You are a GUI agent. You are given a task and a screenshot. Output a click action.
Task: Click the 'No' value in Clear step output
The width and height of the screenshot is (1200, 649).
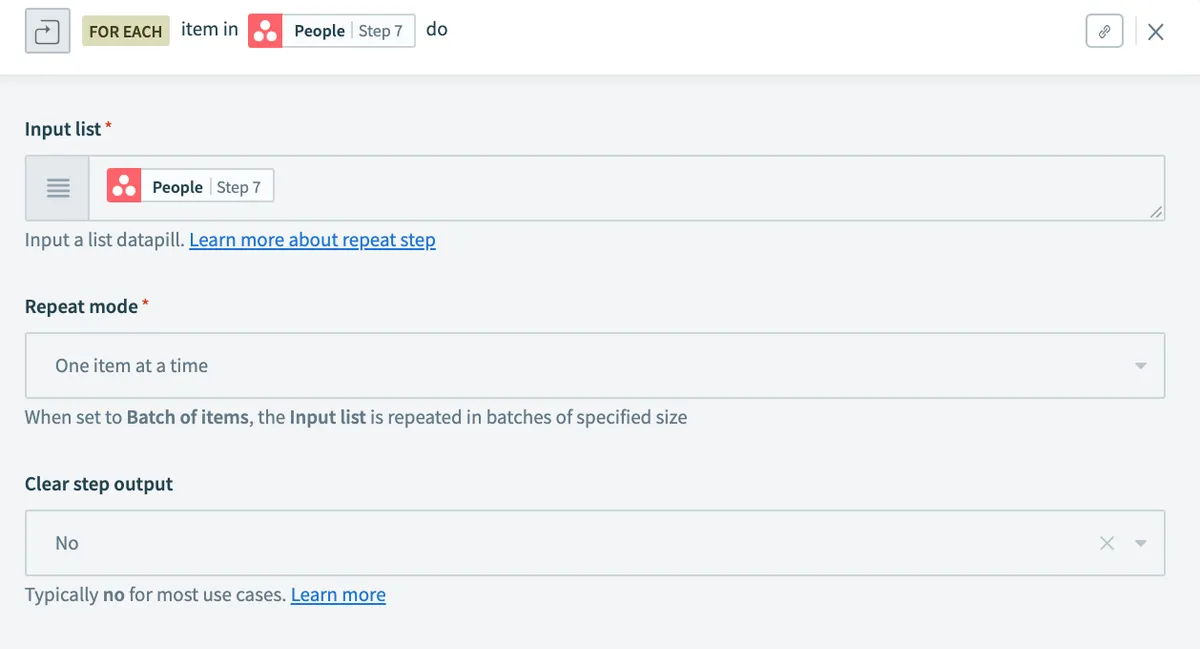pos(67,543)
